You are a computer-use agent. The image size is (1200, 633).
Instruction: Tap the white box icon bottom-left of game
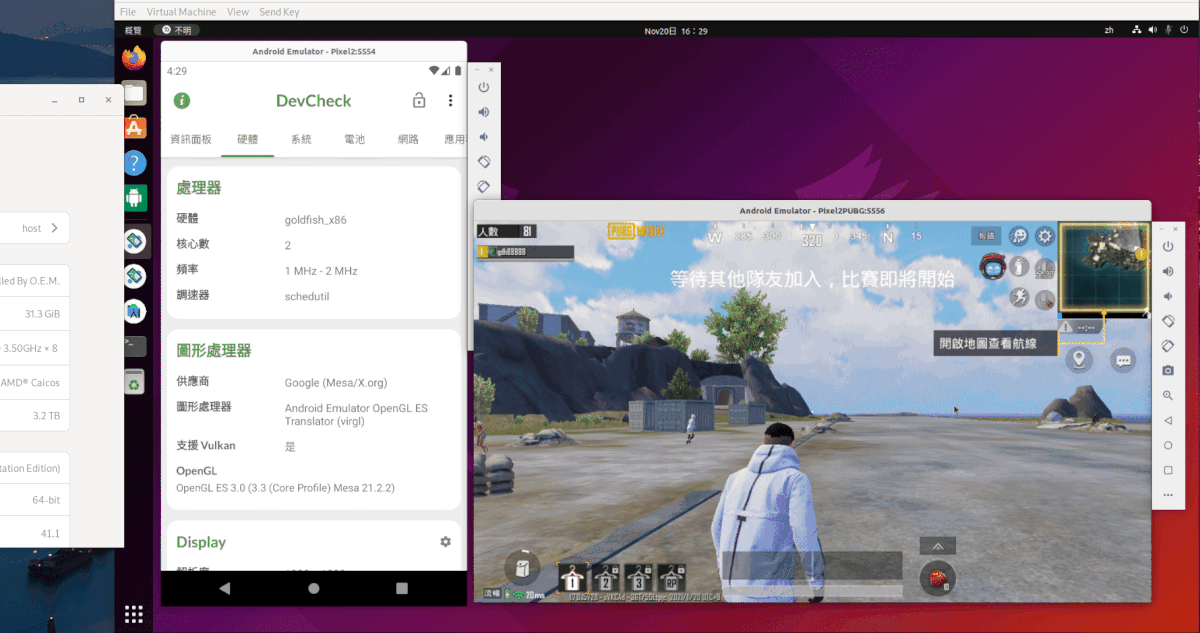520,566
